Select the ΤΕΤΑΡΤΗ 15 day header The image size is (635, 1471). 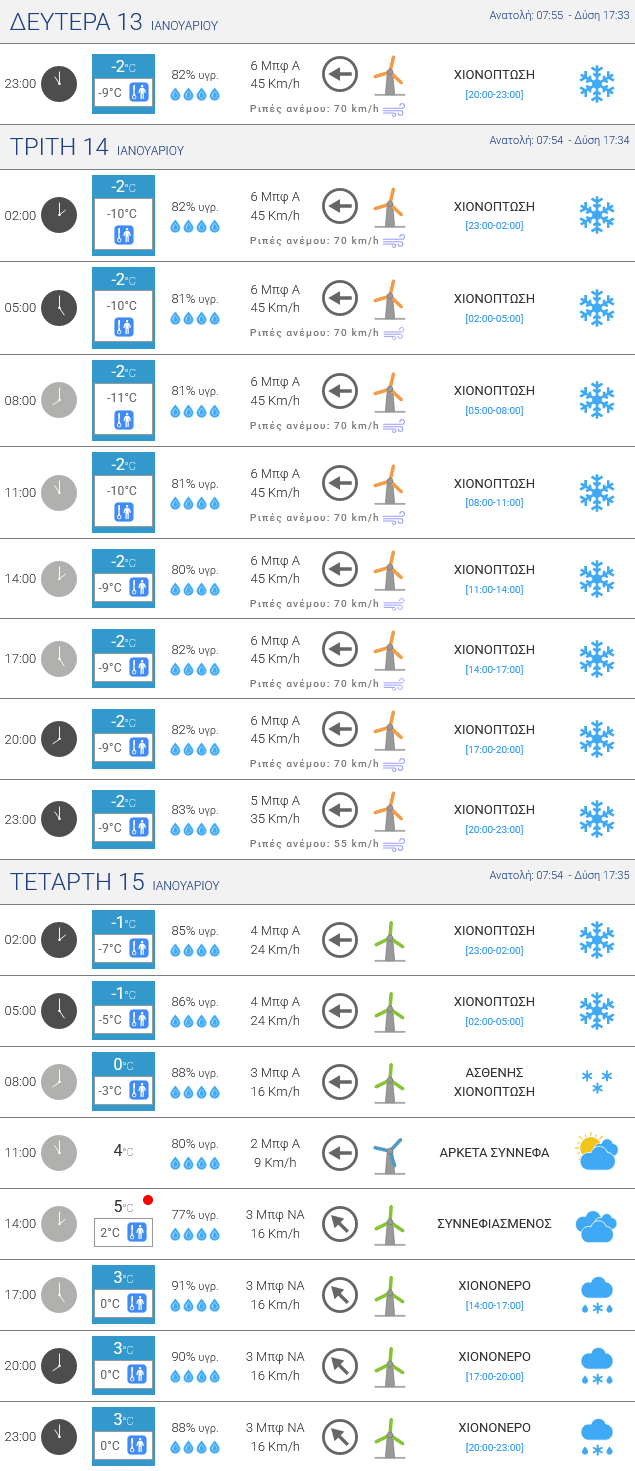point(114,882)
